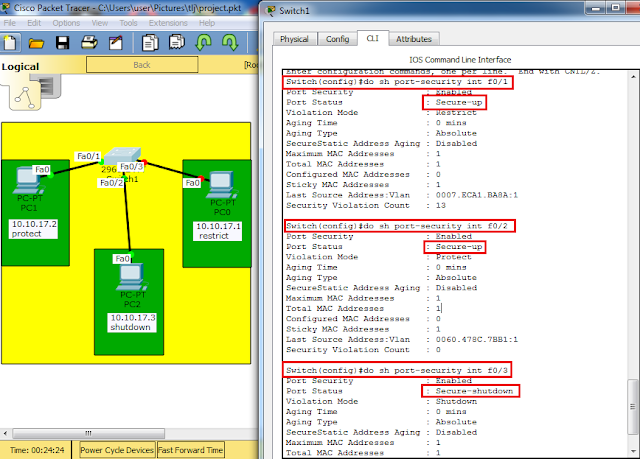Select the PC0 computer in the topology
Viewport: 640px width, 459px height.
pyautogui.click(x=222, y=186)
